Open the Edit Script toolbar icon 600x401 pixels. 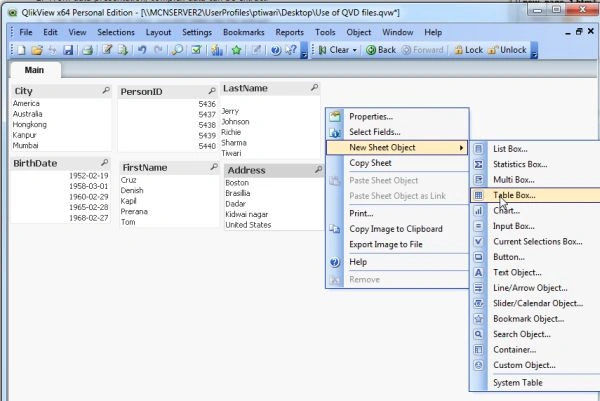tap(107, 50)
